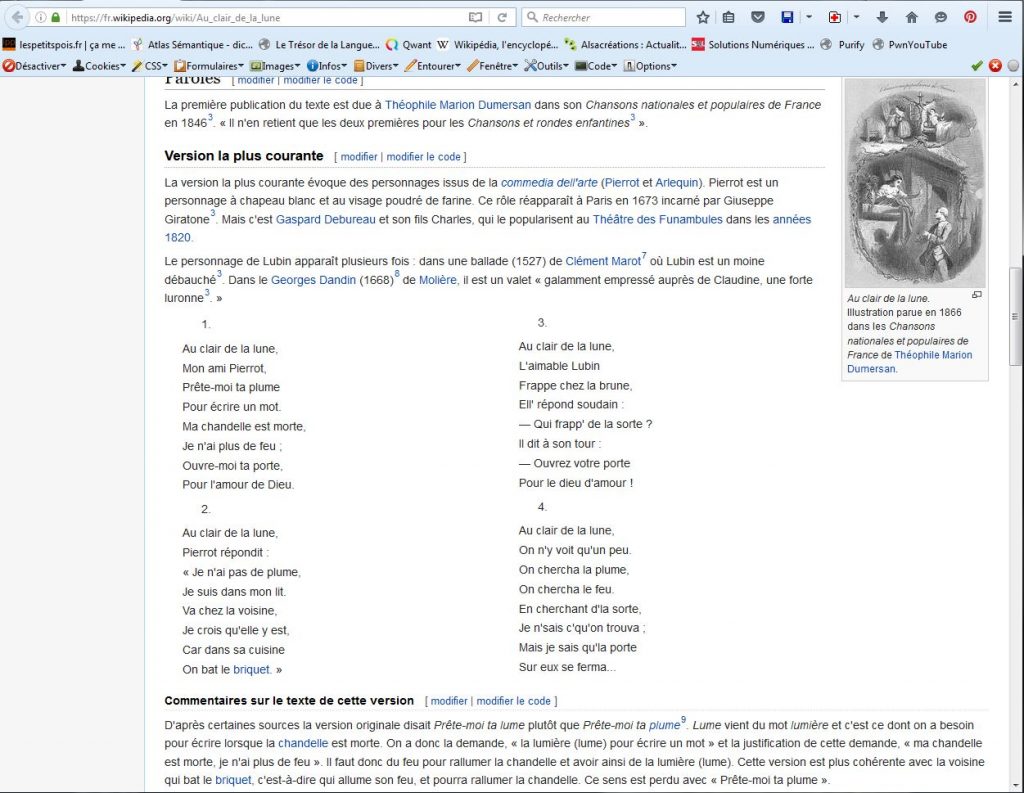This screenshot has height=793, width=1024.
Task: Open the Images dropdown menu
Action: click(275, 66)
